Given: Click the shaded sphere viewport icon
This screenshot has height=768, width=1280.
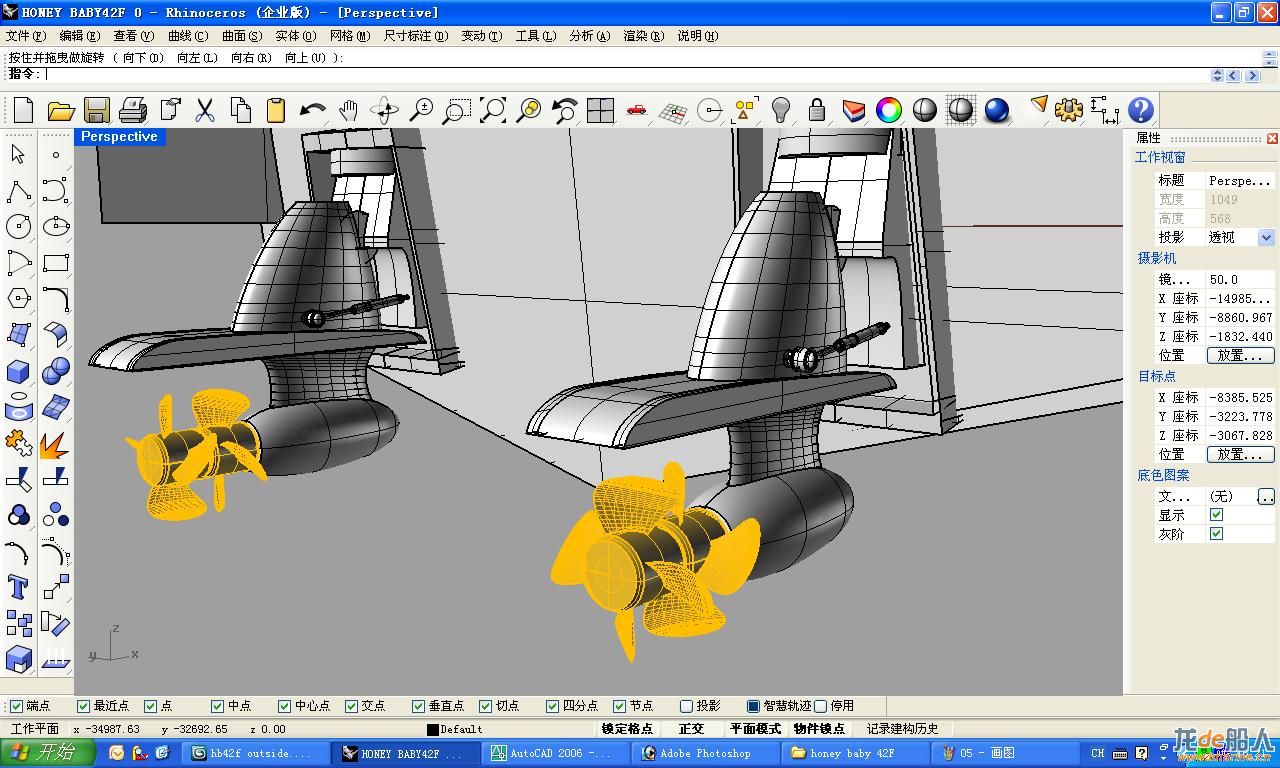Looking at the screenshot, I should click(x=925, y=110).
